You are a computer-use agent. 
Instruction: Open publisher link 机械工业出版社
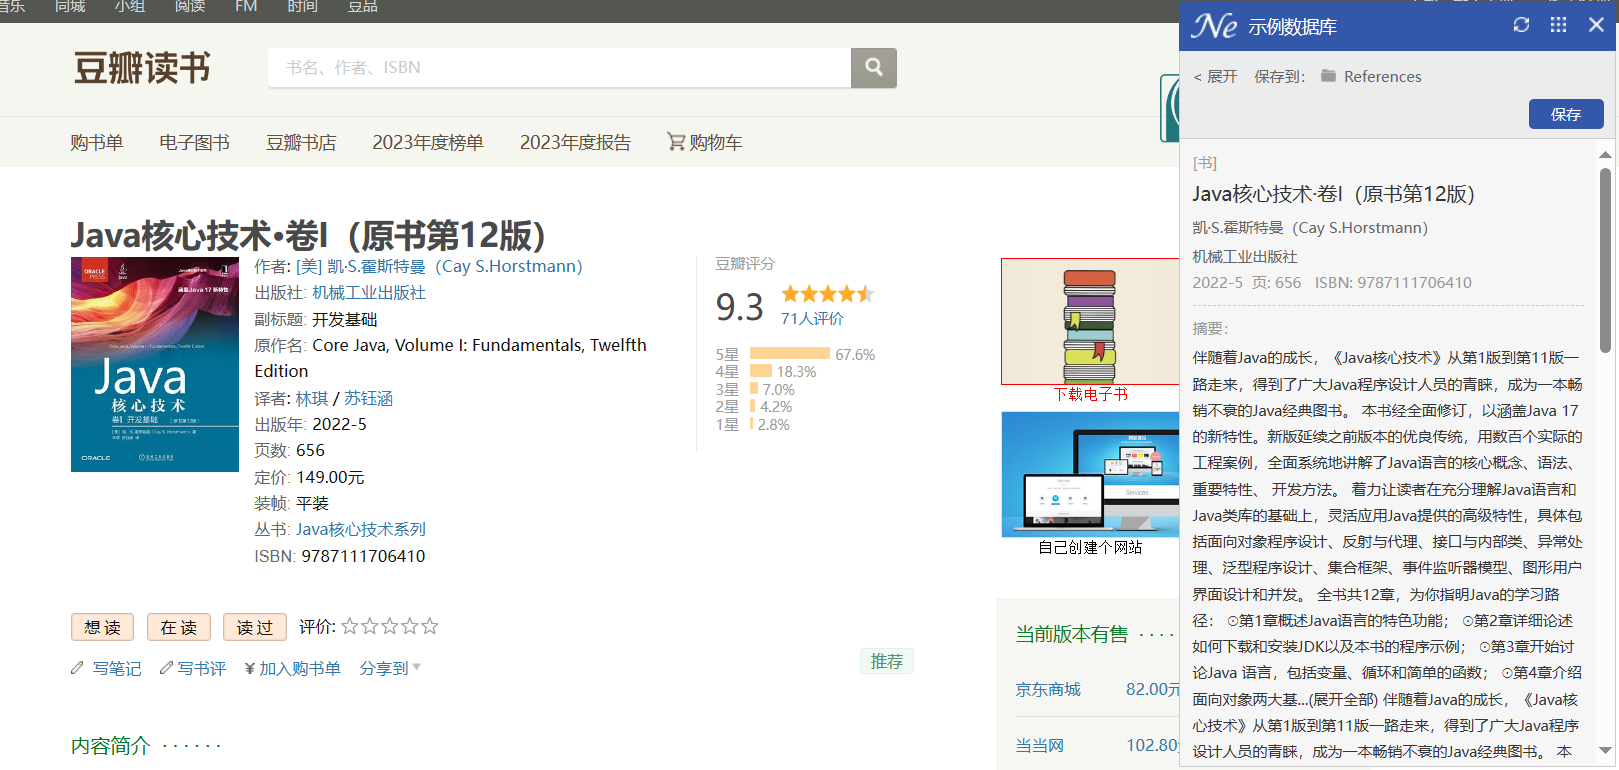click(369, 292)
